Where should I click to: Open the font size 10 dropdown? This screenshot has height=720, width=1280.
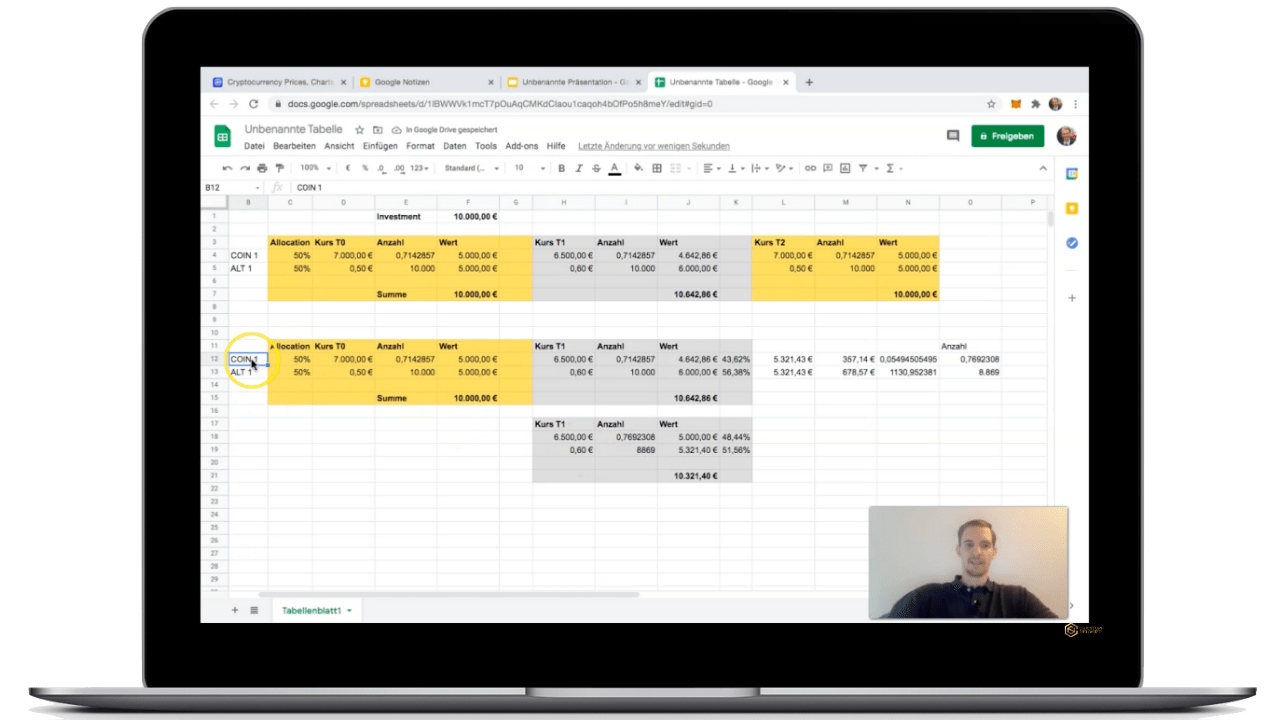(530, 168)
